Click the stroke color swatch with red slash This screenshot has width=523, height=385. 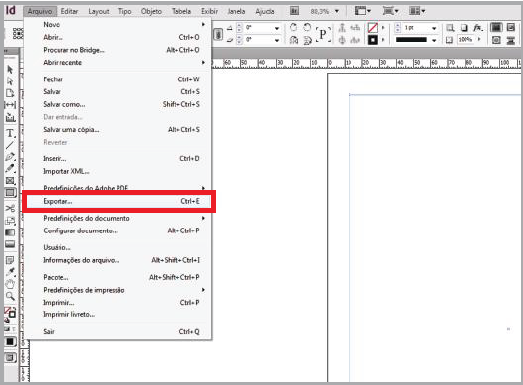click(x=372, y=27)
